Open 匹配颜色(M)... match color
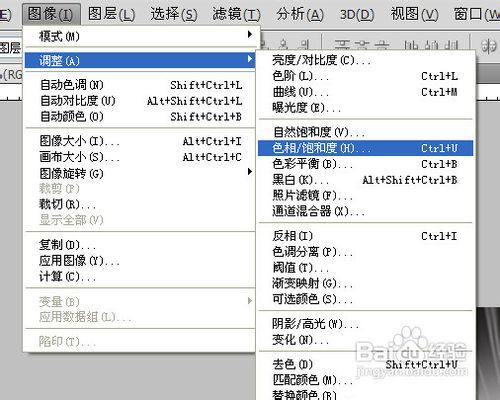Viewport: 500px width, 400px height. [x=366, y=380]
